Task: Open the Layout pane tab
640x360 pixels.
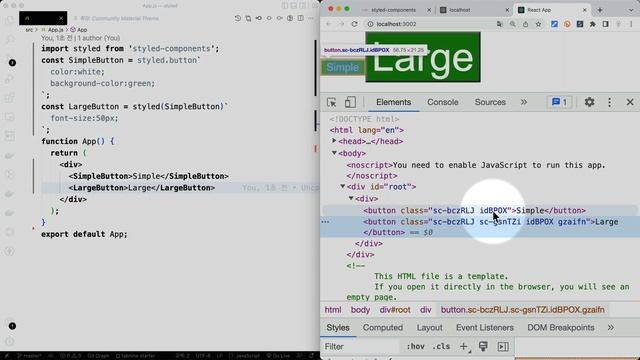Action: [x=429, y=328]
